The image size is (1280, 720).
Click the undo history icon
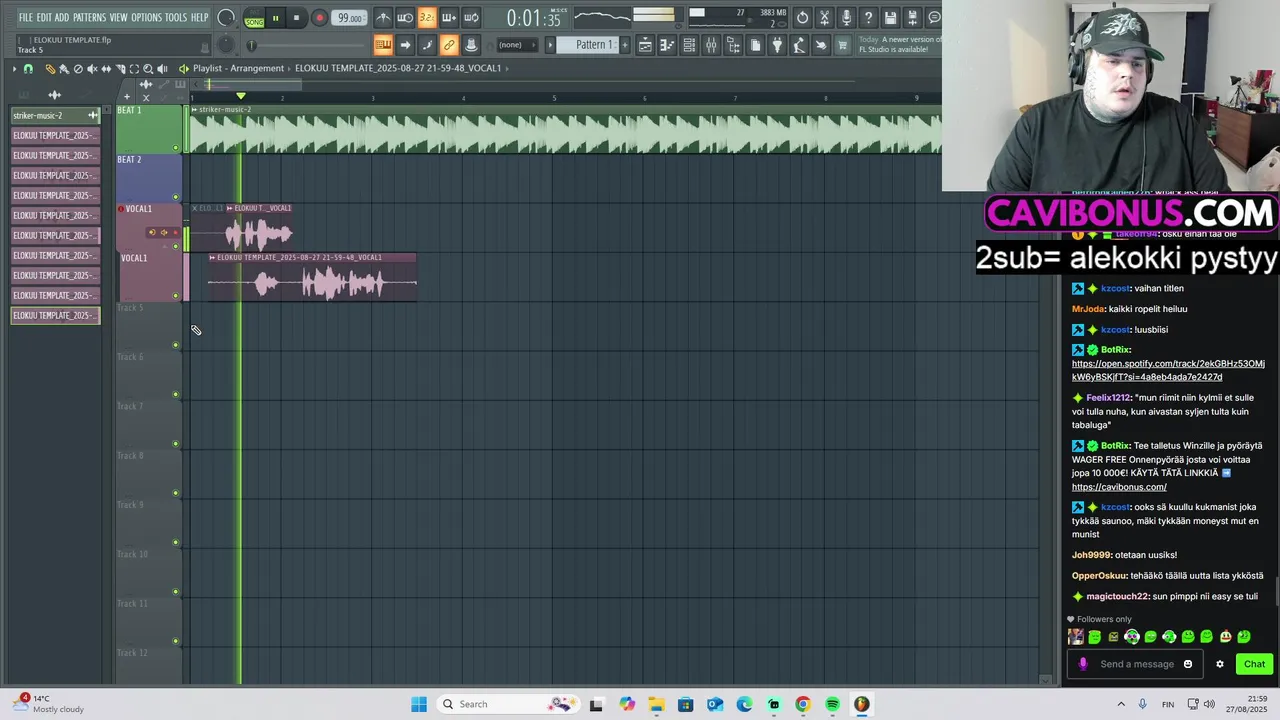coord(802,18)
